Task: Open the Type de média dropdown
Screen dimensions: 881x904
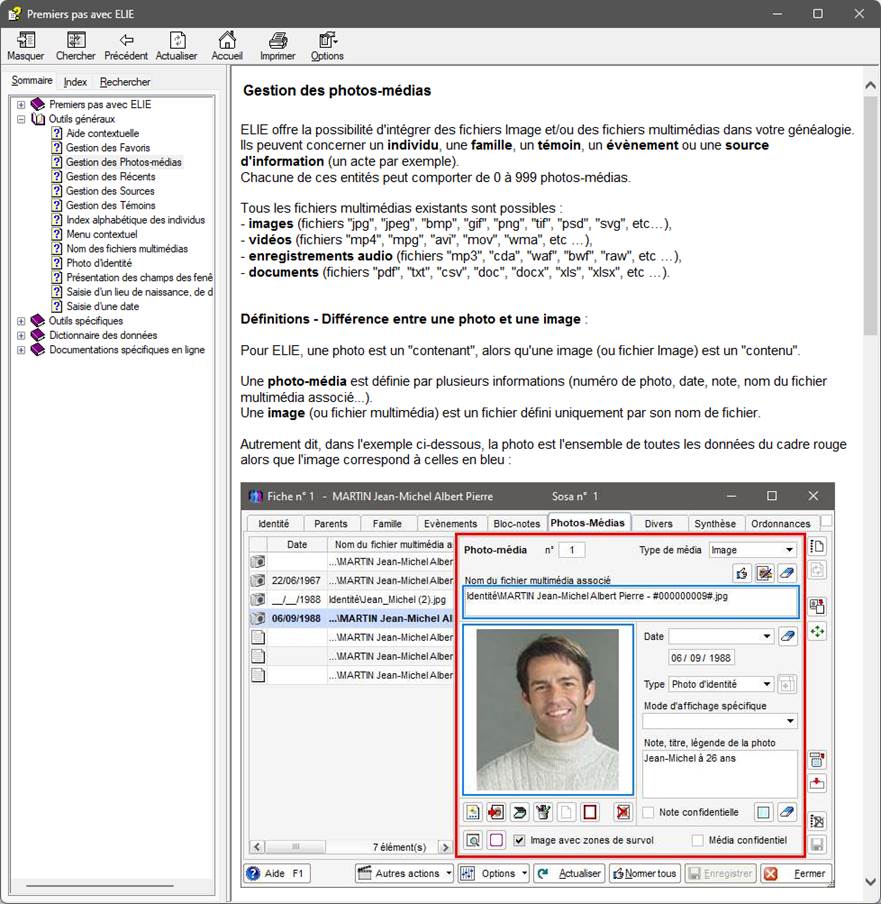Action: [x=752, y=550]
